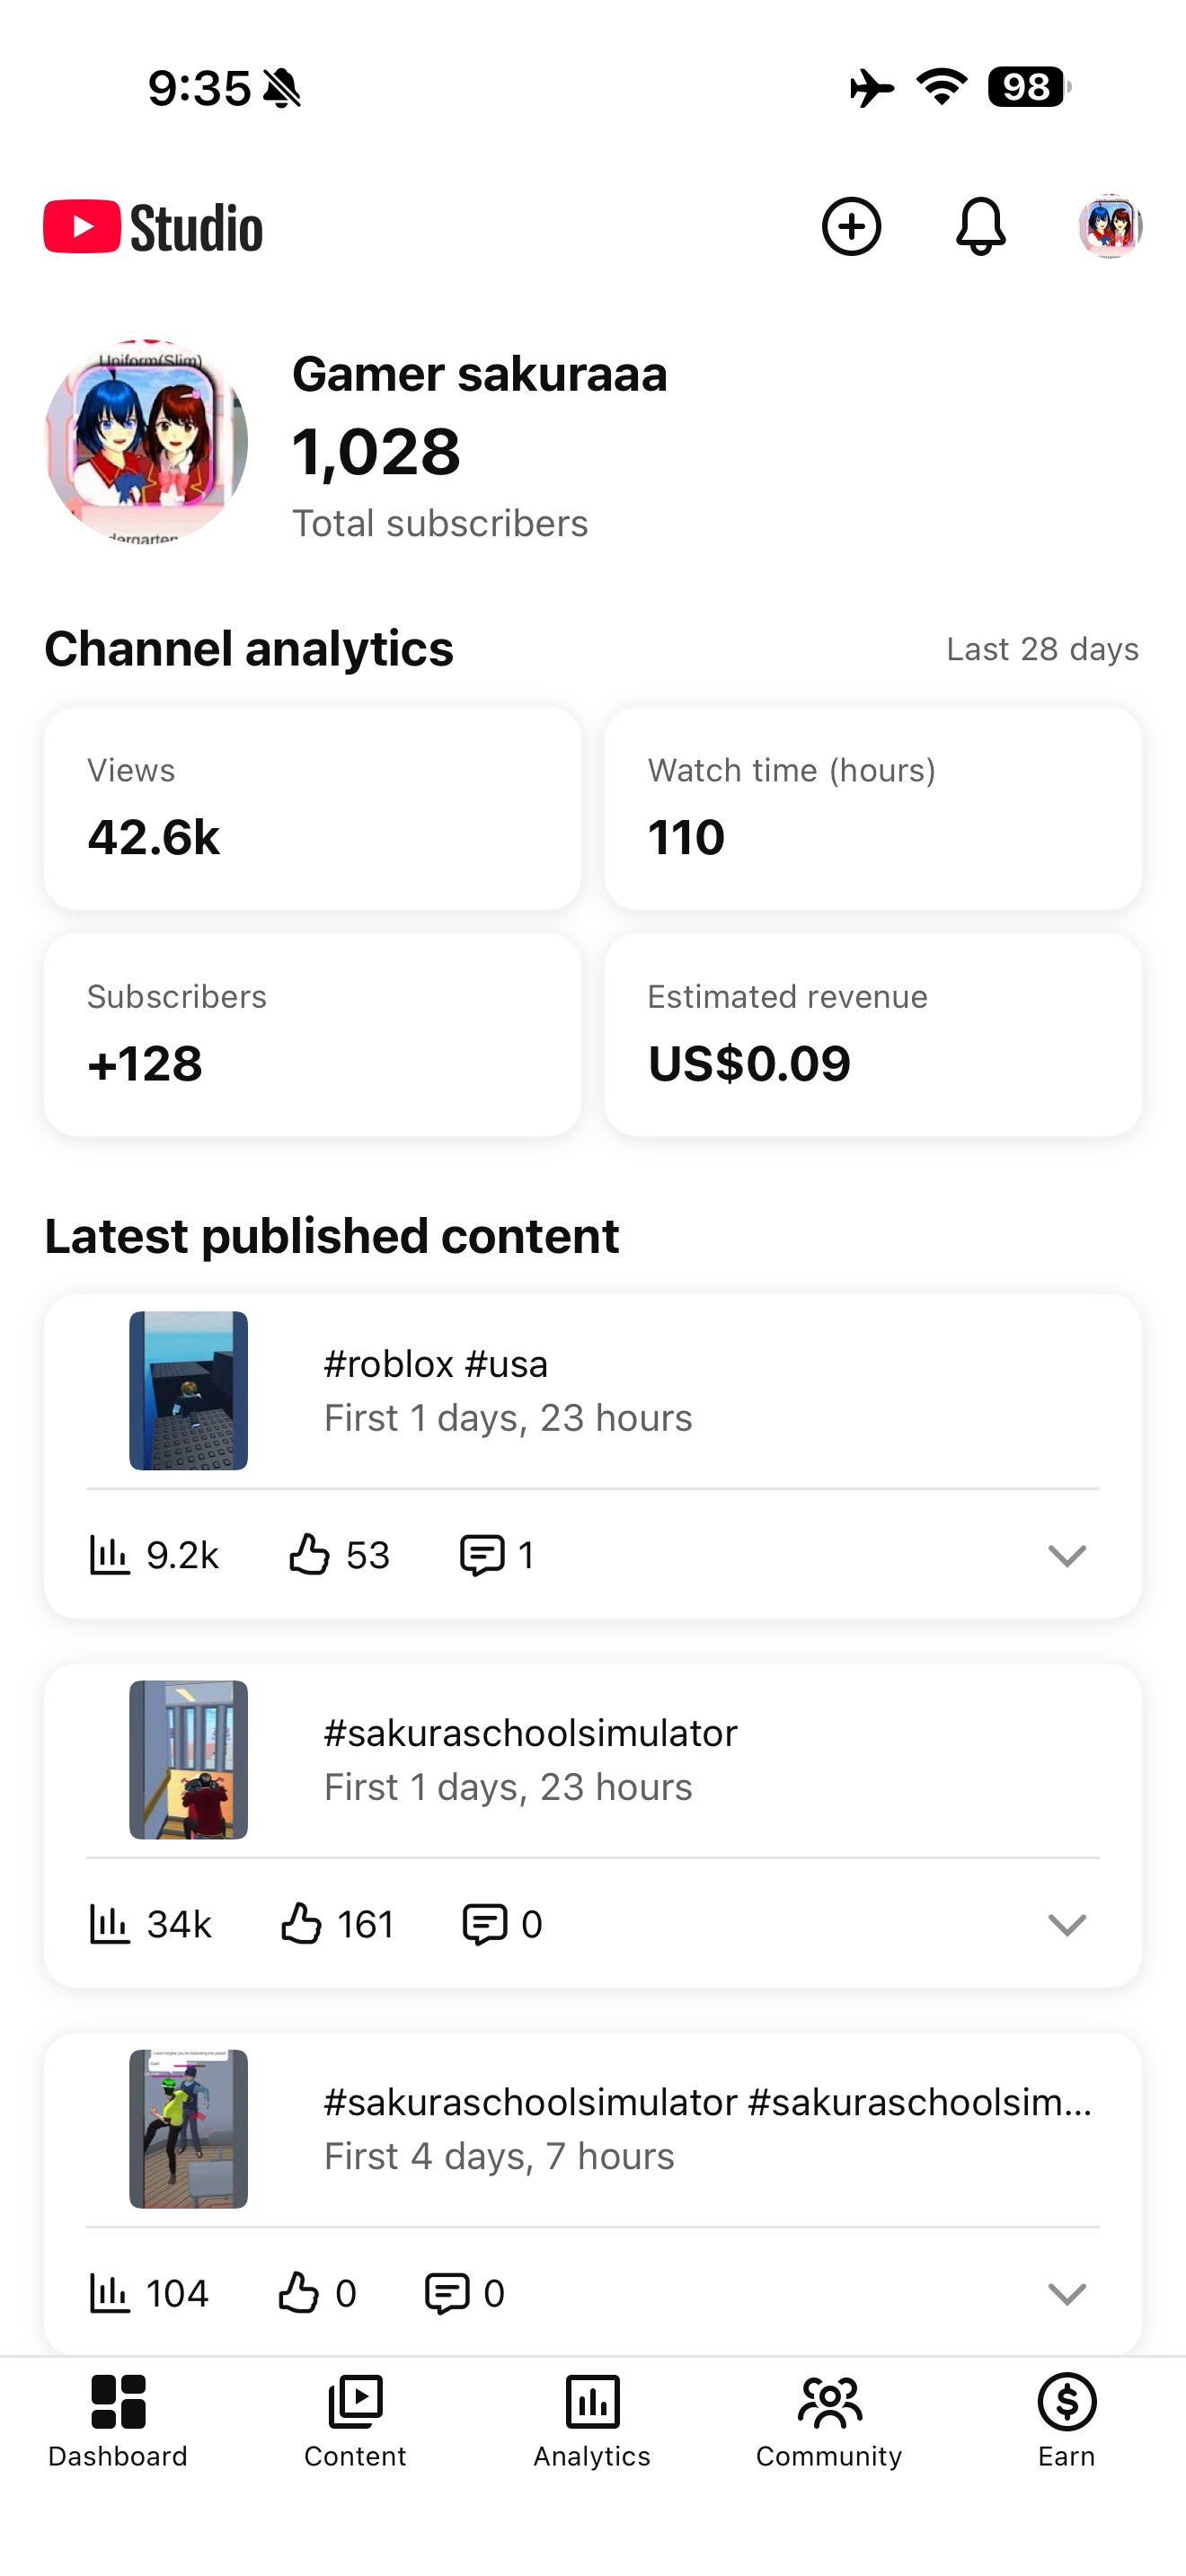1186x2576 pixels.
Task: Tap comments icon on #roblox #usa video
Action: 481,1556
